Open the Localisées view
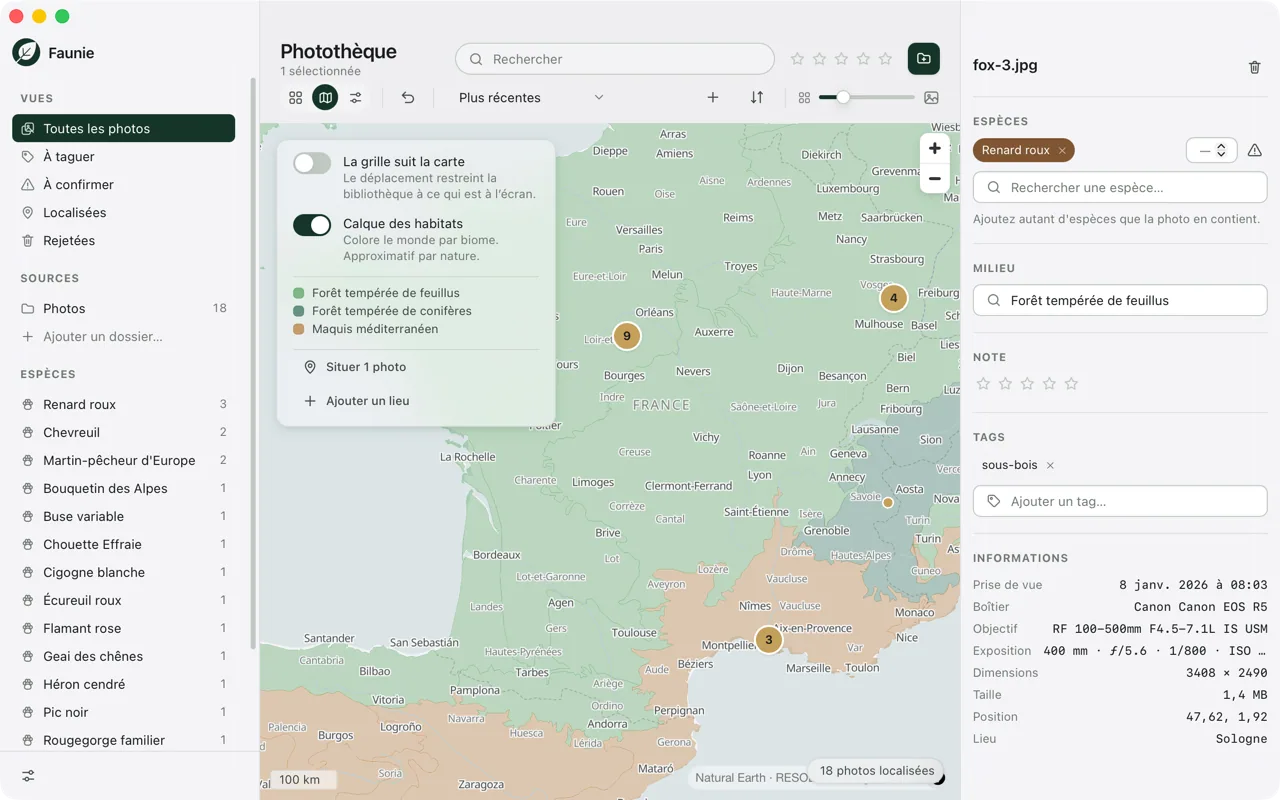1280x800 pixels. [124, 212]
